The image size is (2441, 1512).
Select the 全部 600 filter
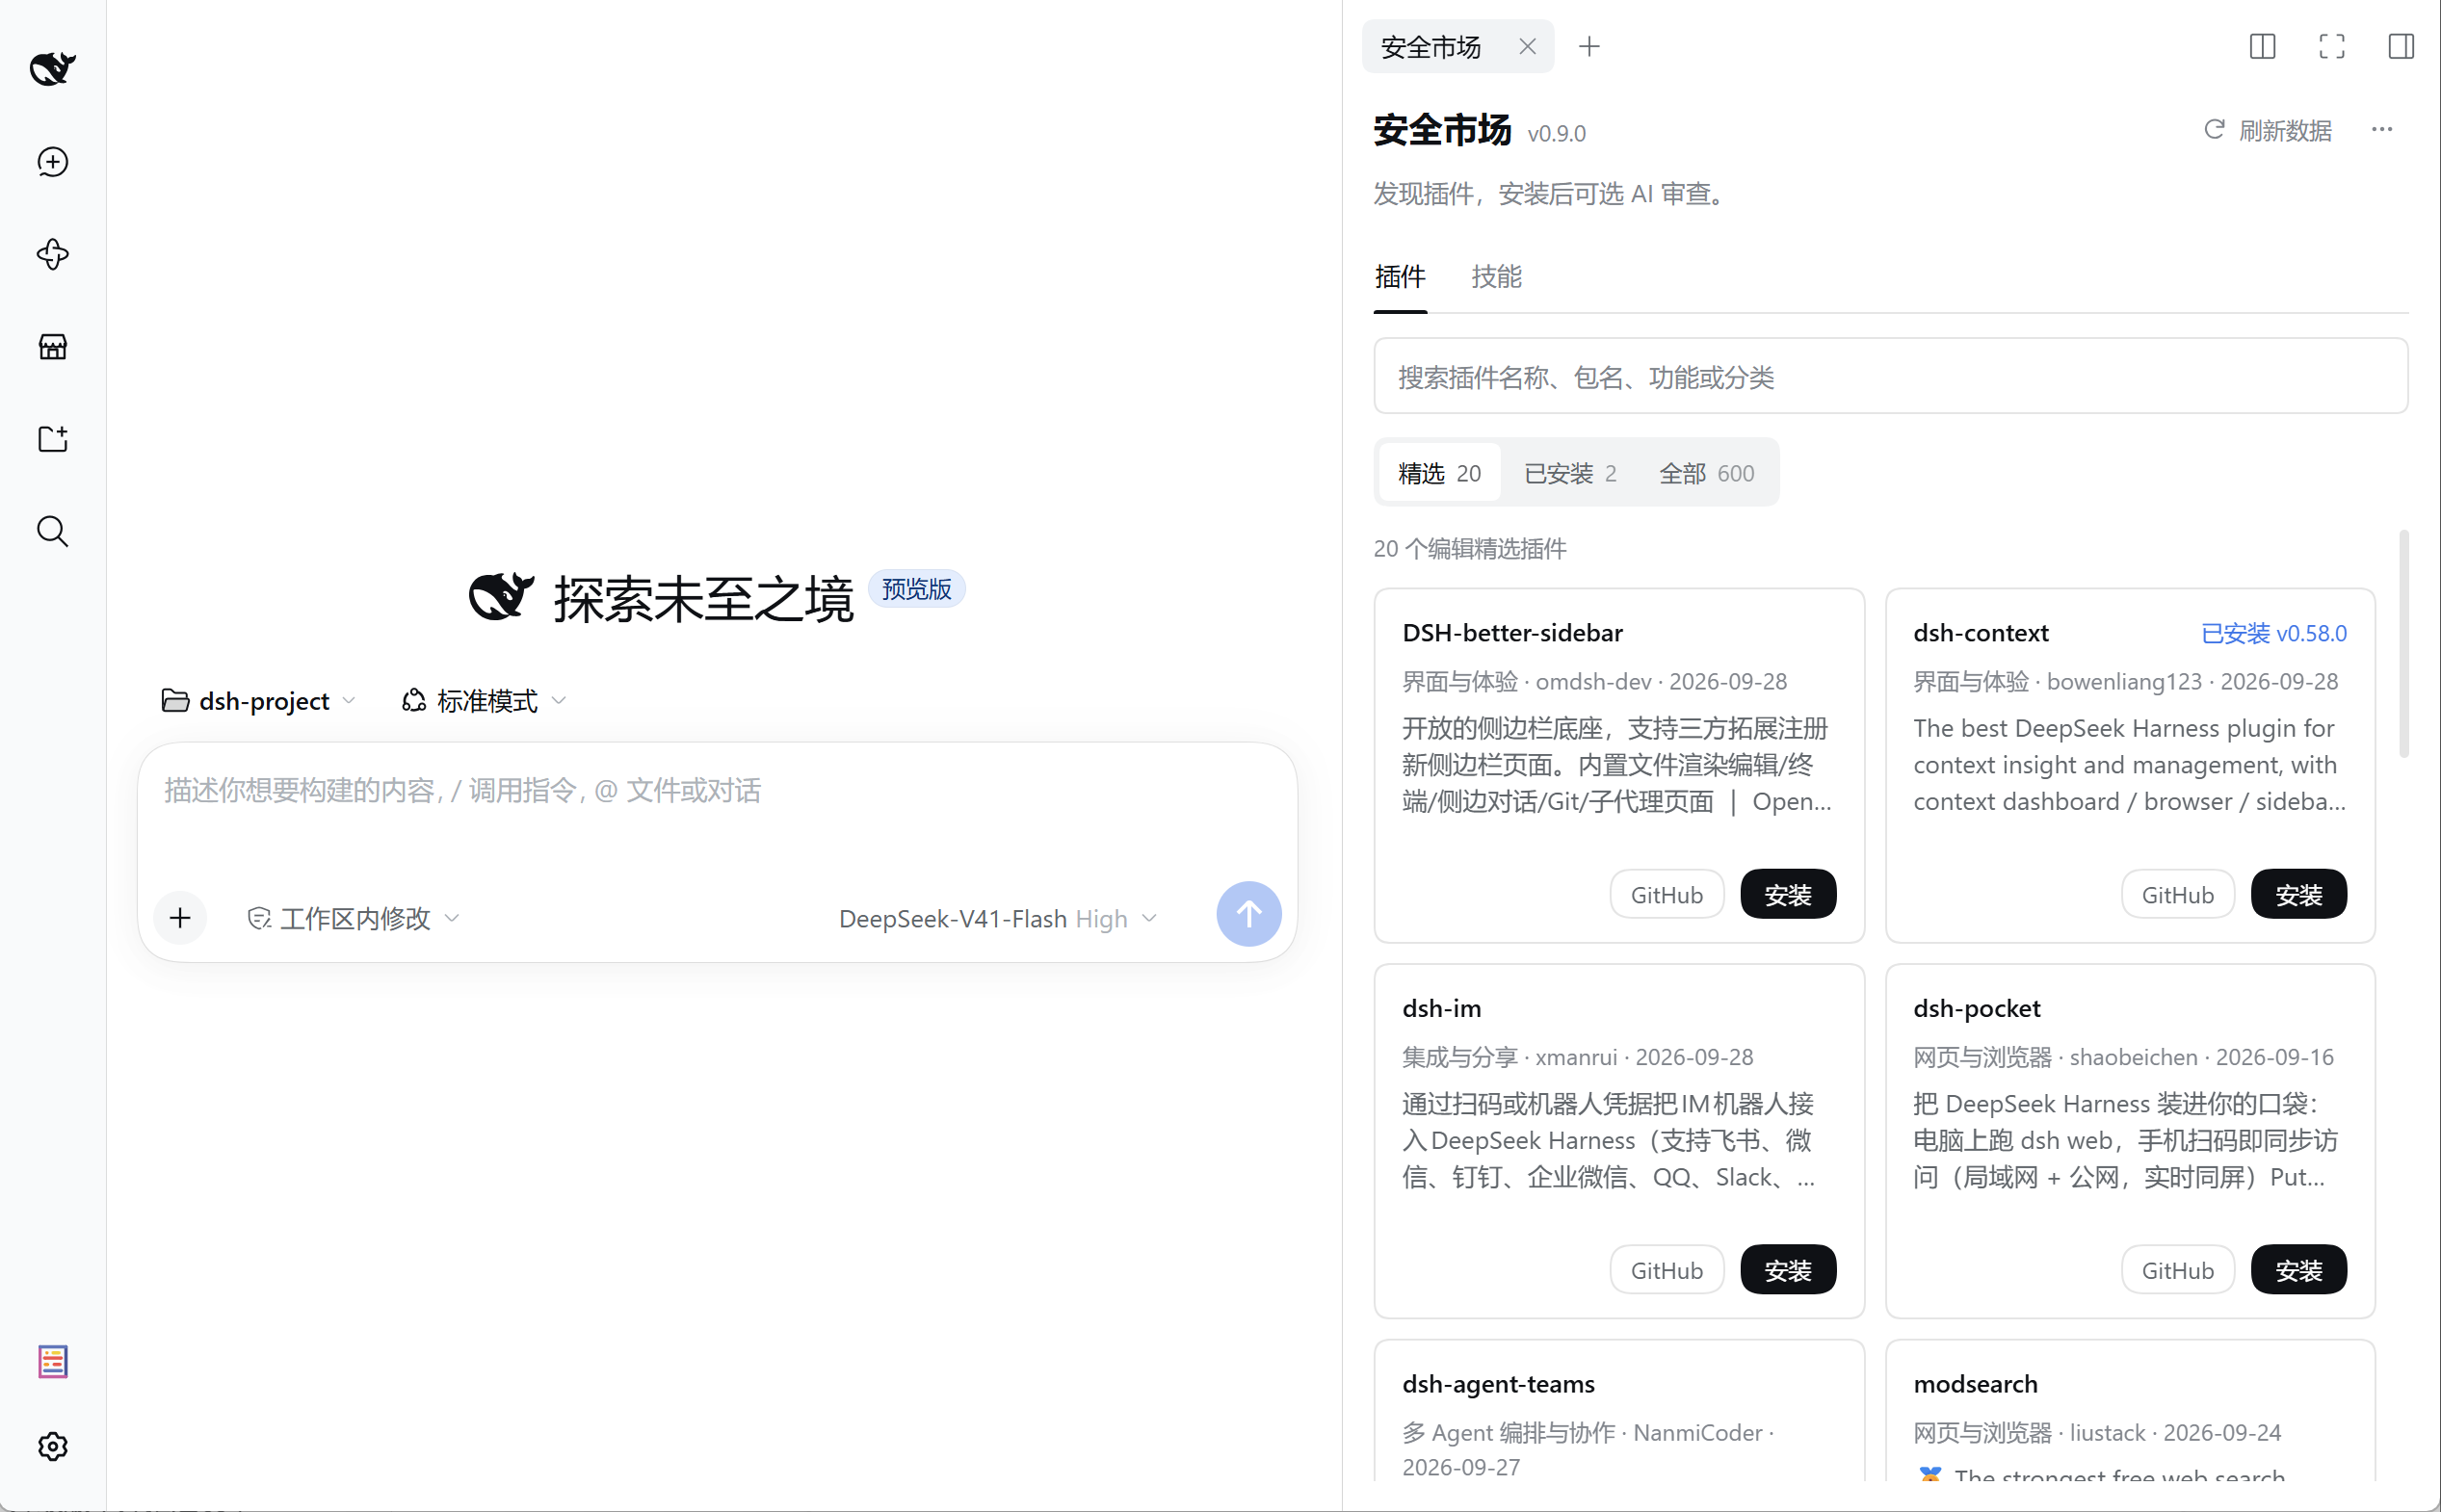(x=1706, y=472)
